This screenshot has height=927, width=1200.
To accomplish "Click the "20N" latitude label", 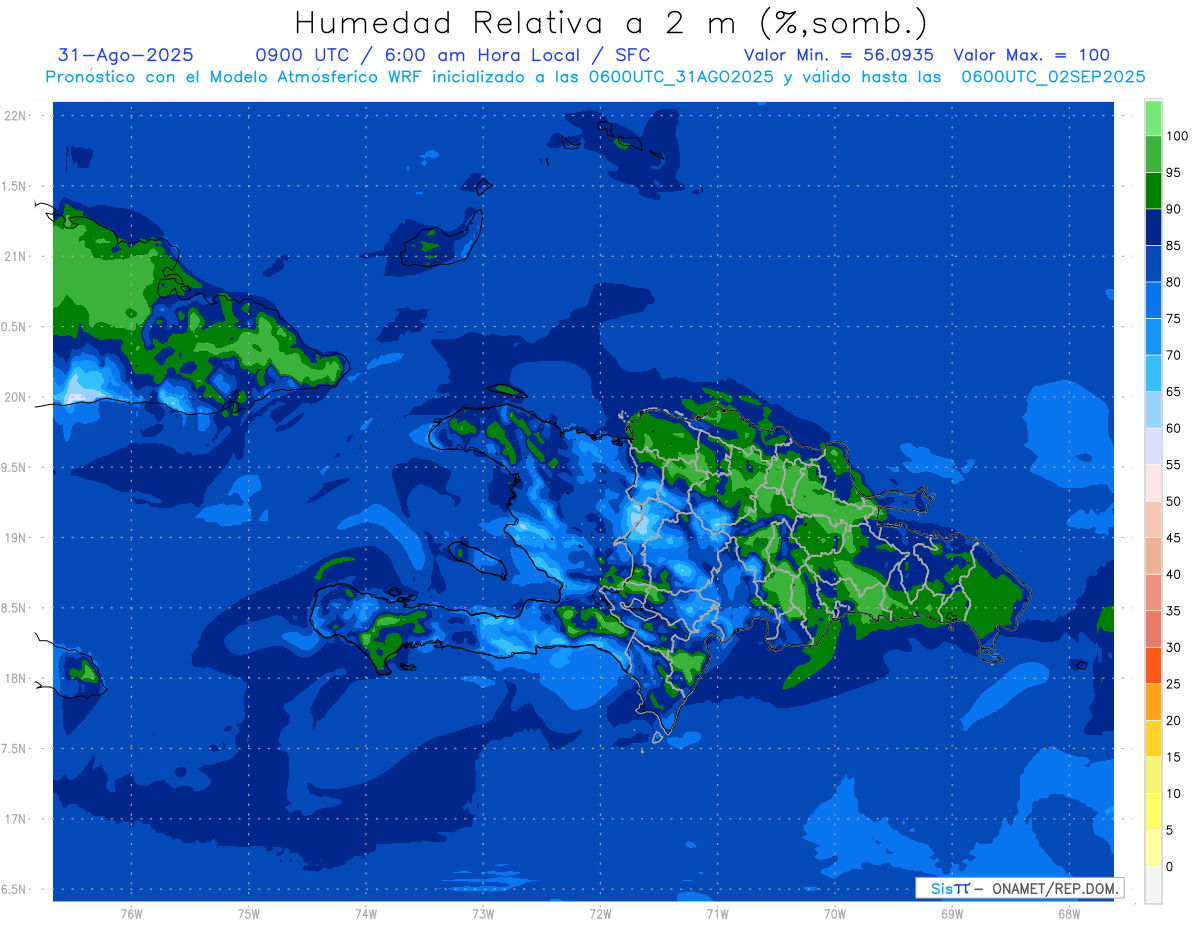I will (x=16, y=397).
